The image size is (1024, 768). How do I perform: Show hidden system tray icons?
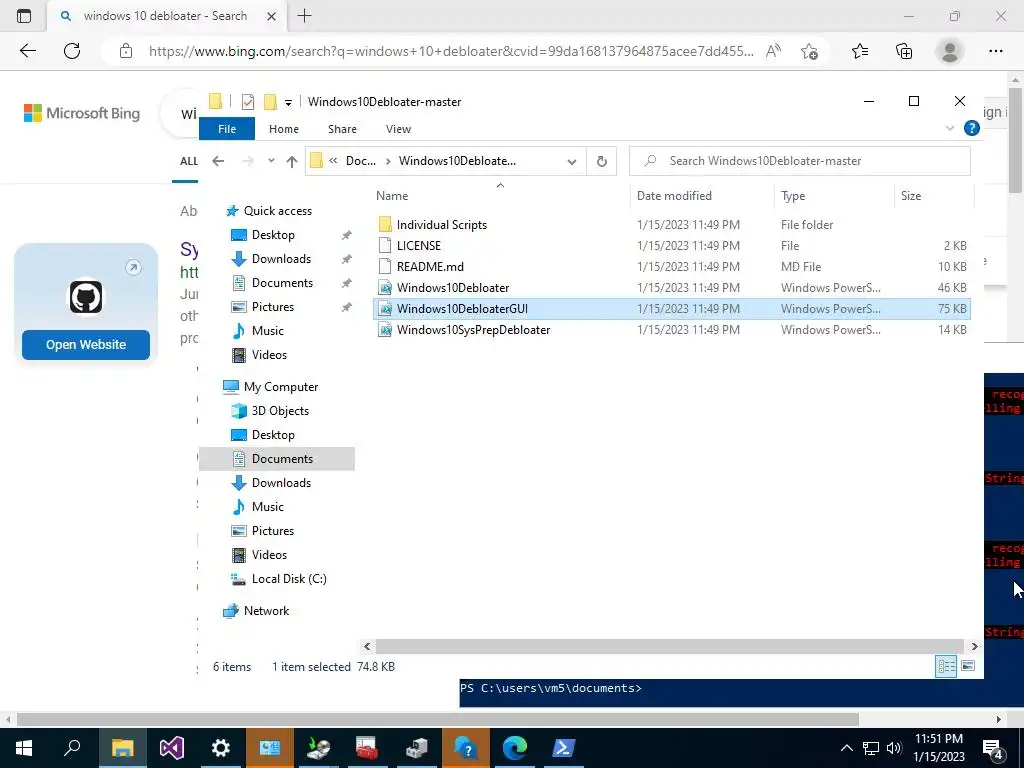pyautogui.click(x=846, y=748)
